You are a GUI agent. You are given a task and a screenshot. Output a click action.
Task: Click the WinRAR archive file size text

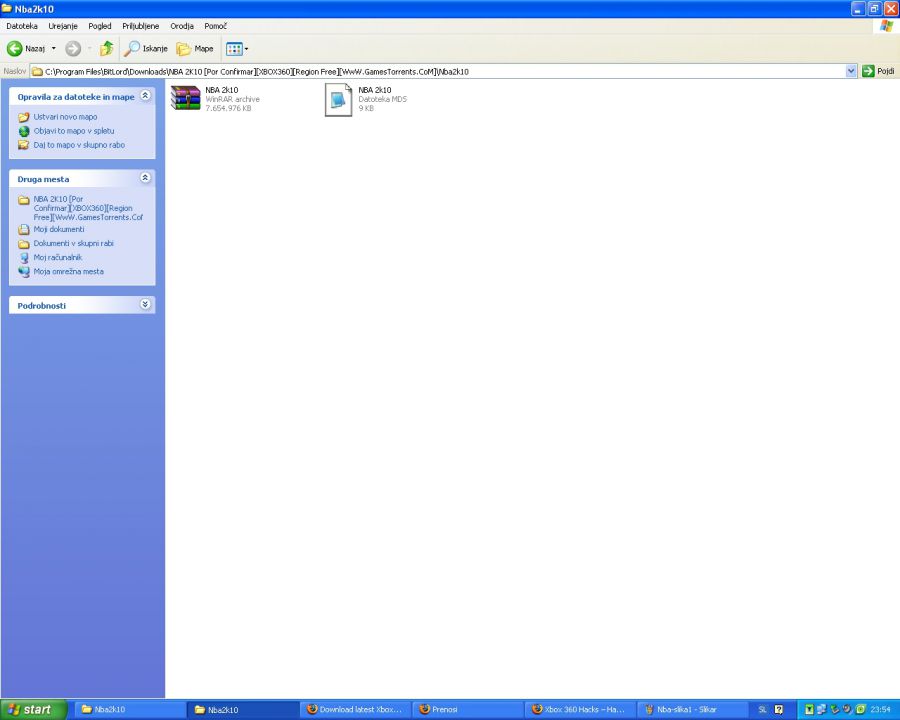228,109
